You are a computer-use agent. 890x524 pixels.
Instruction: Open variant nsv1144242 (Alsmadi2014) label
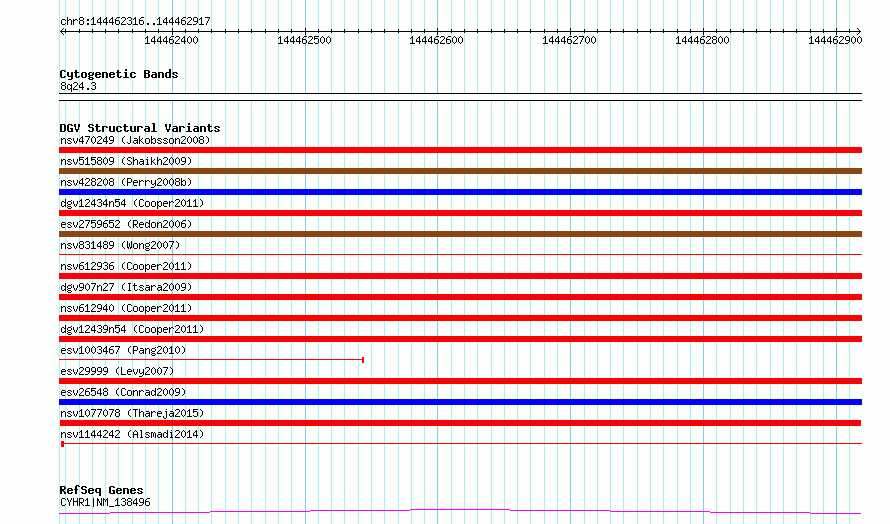click(132, 434)
